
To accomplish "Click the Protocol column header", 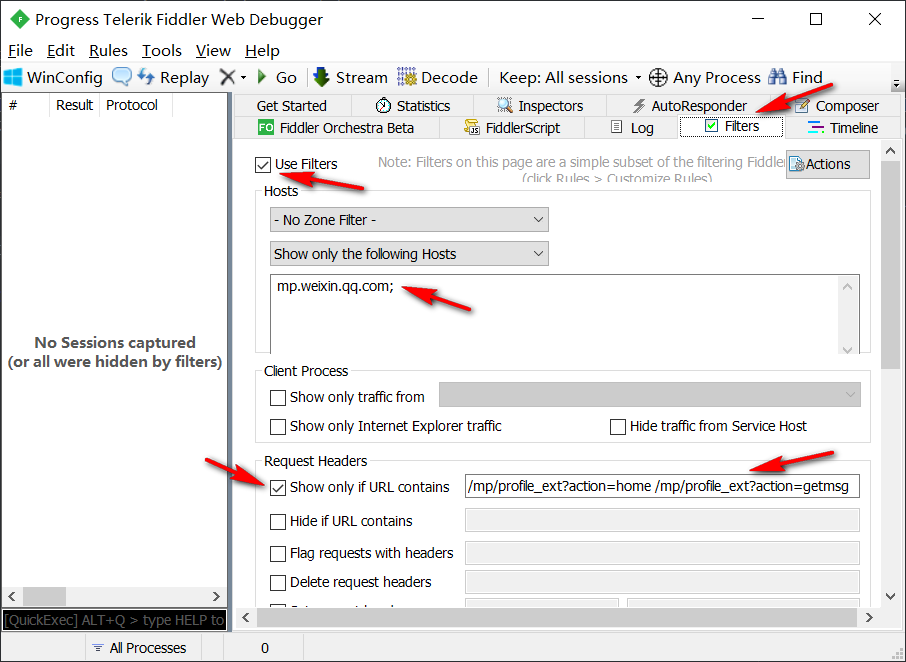I will click(x=136, y=105).
